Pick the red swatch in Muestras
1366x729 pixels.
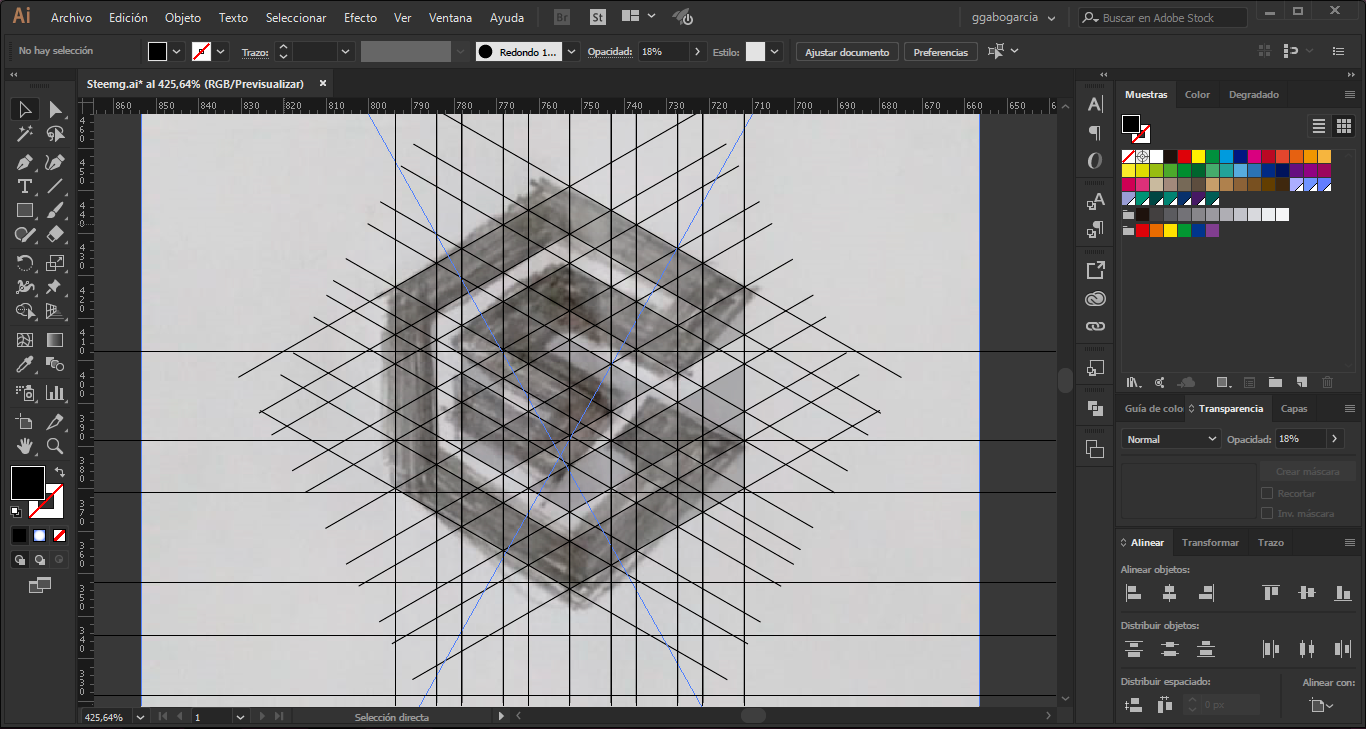tap(1184, 156)
